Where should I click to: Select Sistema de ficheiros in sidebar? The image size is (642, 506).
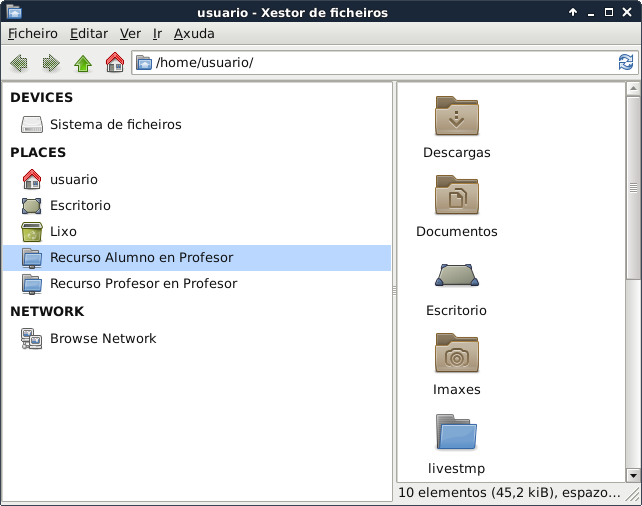(115, 125)
